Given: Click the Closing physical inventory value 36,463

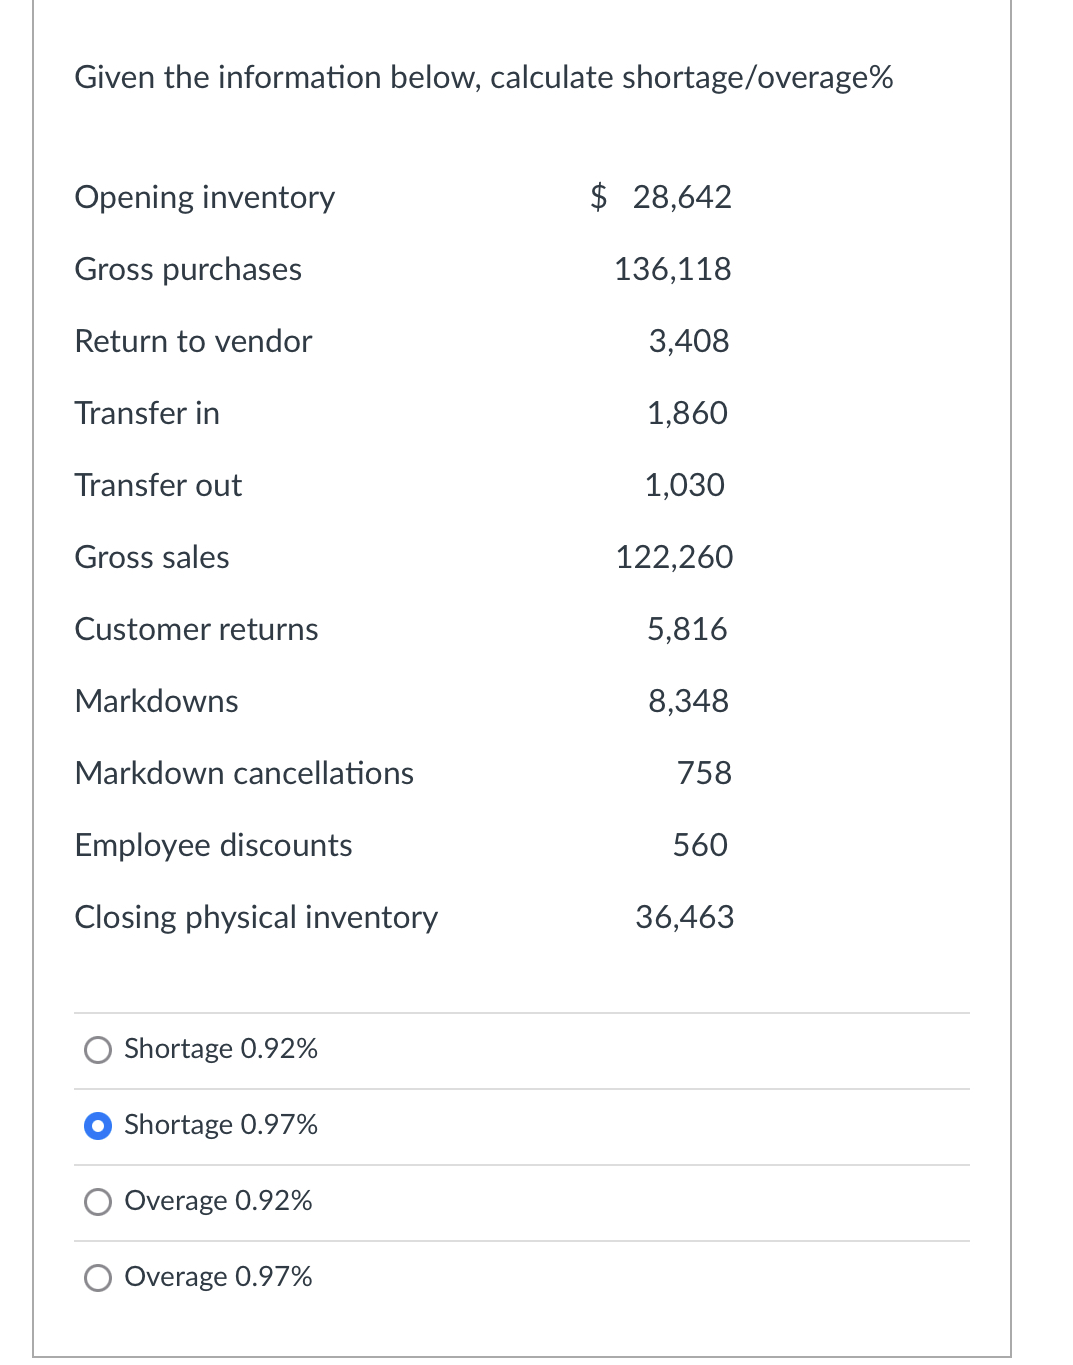Looking at the screenshot, I should pos(684,917).
